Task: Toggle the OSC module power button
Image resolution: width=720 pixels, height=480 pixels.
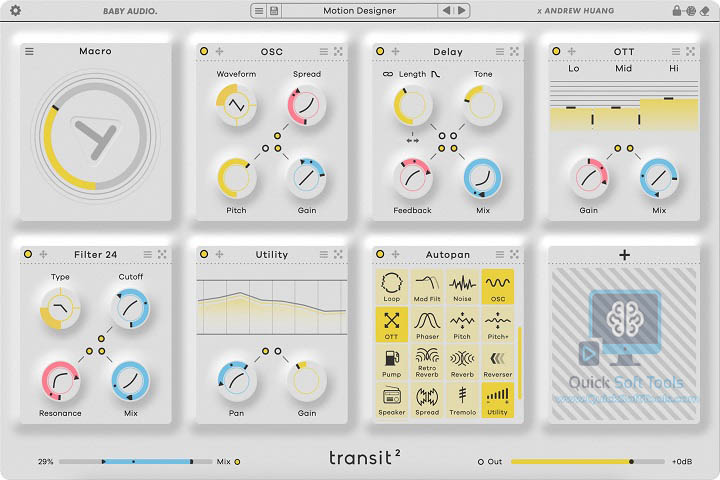Action: [204, 51]
